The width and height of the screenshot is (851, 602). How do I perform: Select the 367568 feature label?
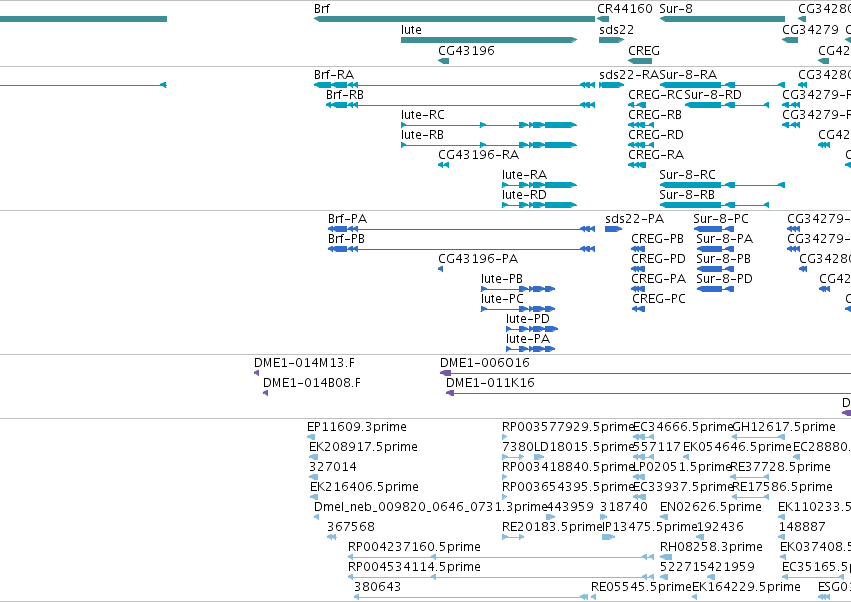tap(351, 527)
